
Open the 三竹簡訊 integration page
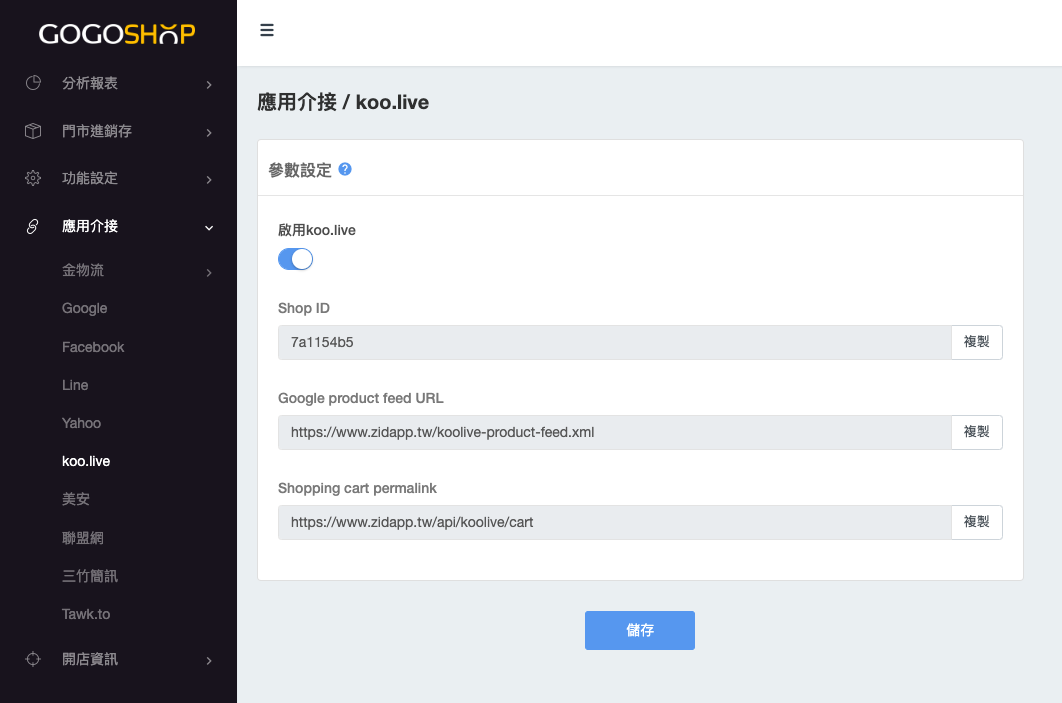pyautogui.click(x=90, y=576)
